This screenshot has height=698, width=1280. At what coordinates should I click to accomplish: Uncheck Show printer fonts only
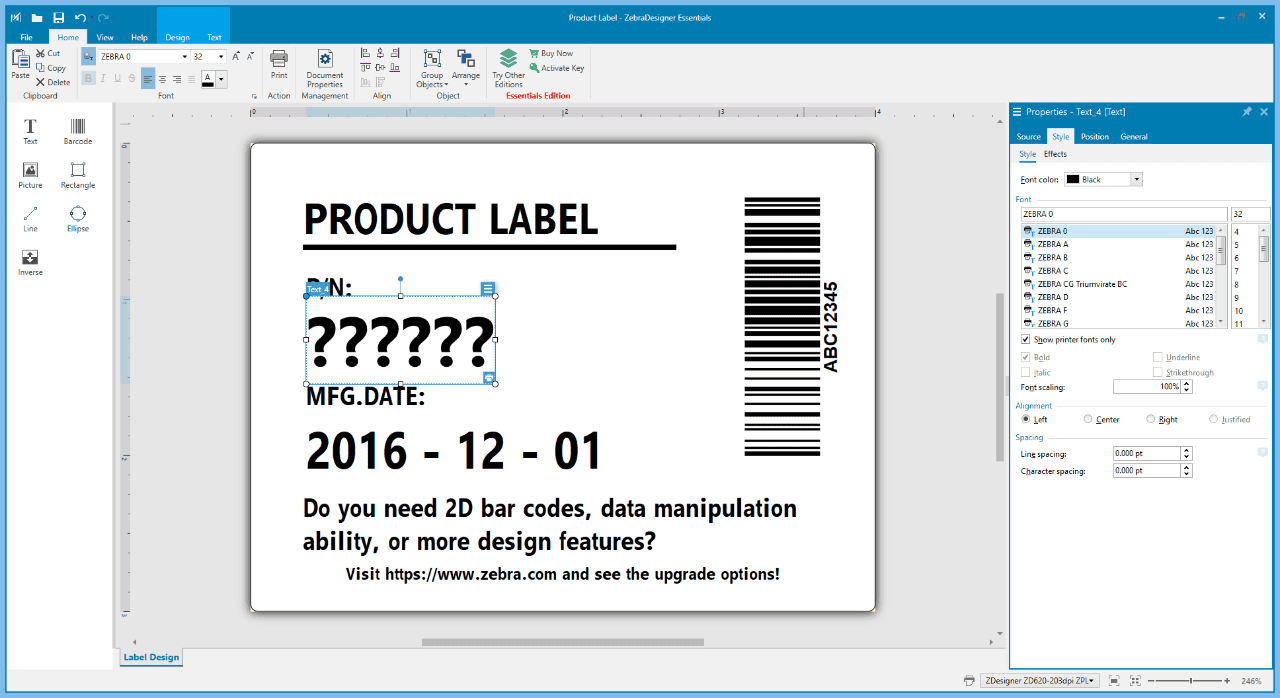click(x=1025, y=338)
